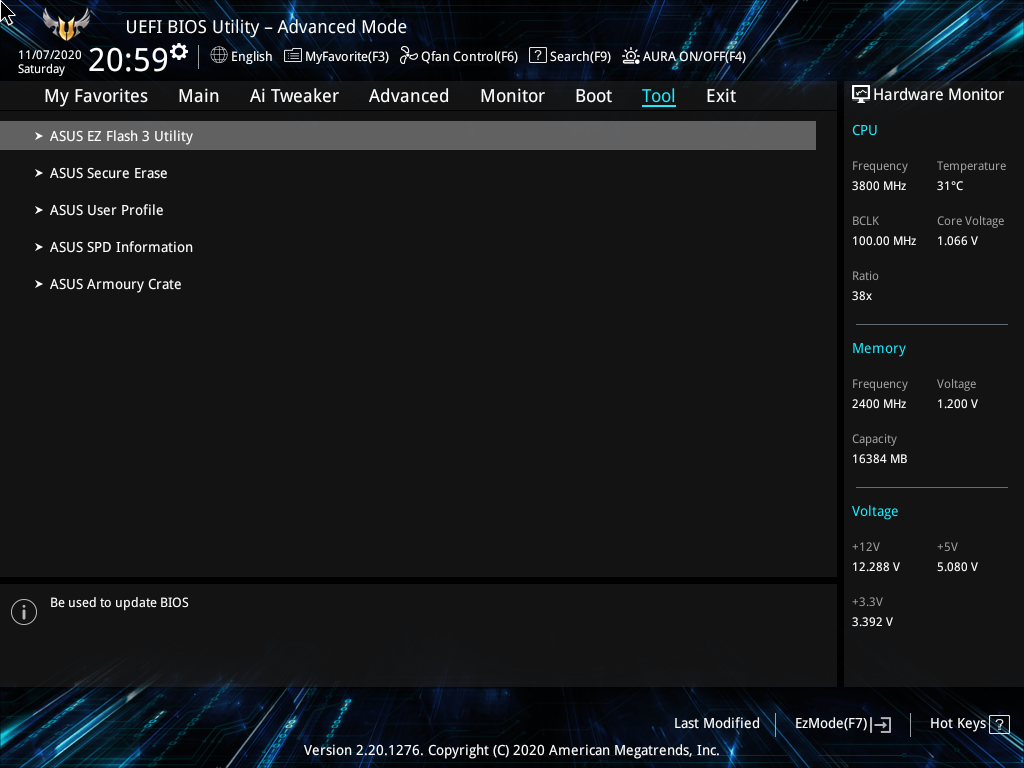Click the memory frequency value 2400 MHz

coord(878,404)
